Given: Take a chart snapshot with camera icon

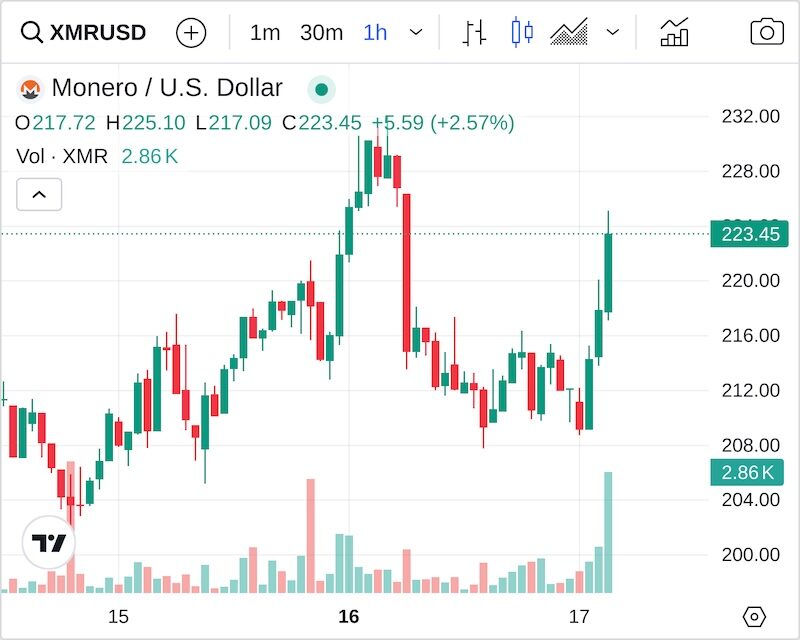Looking at the screenshot, I should click(x=766, y=32).
